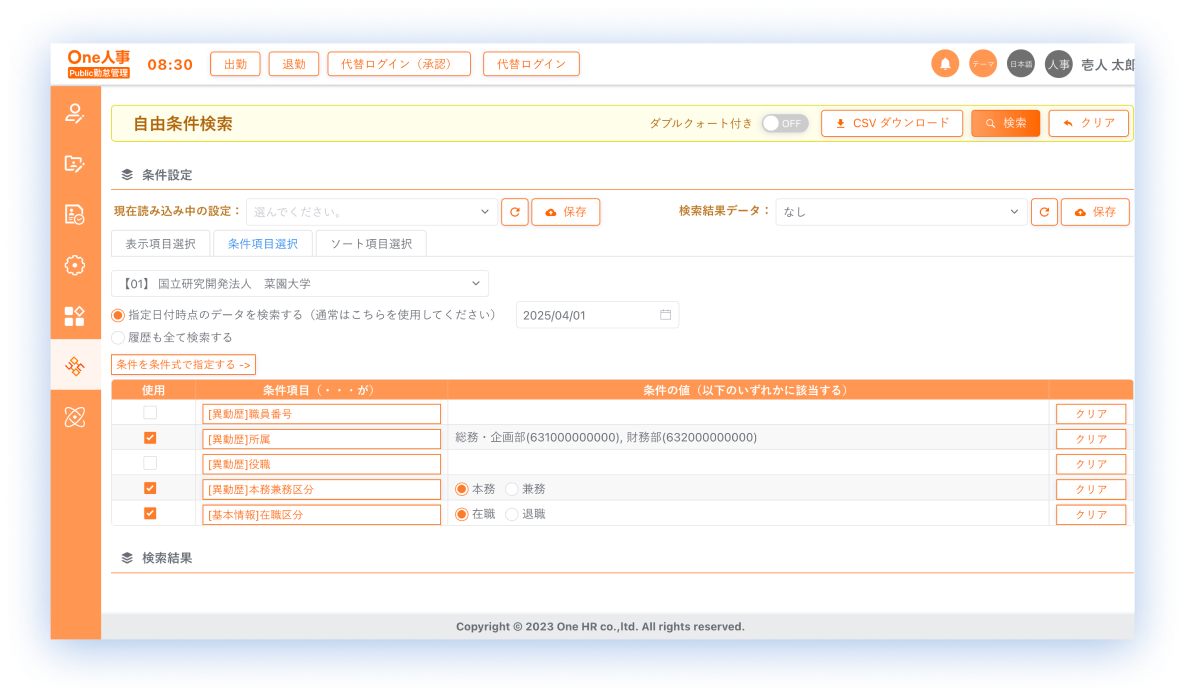Open the atom-shaped sidebar icon
The width and height of the screenshot is (1186, 698).
(x=74, y=417)
